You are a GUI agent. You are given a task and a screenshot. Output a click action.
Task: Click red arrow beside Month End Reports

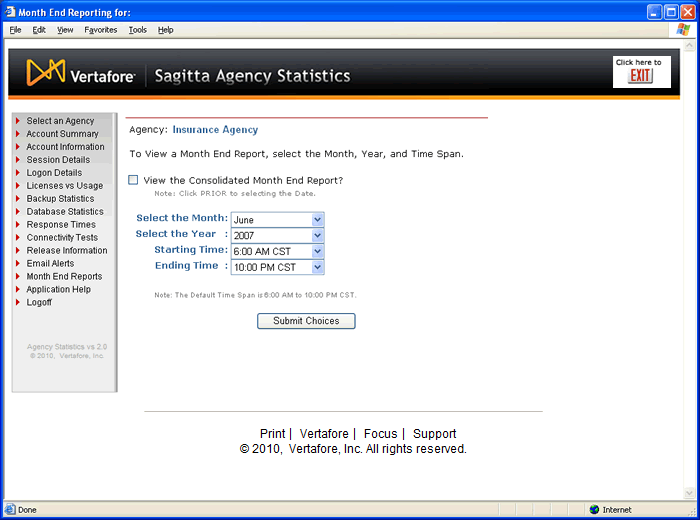click(x=18, y=276)
